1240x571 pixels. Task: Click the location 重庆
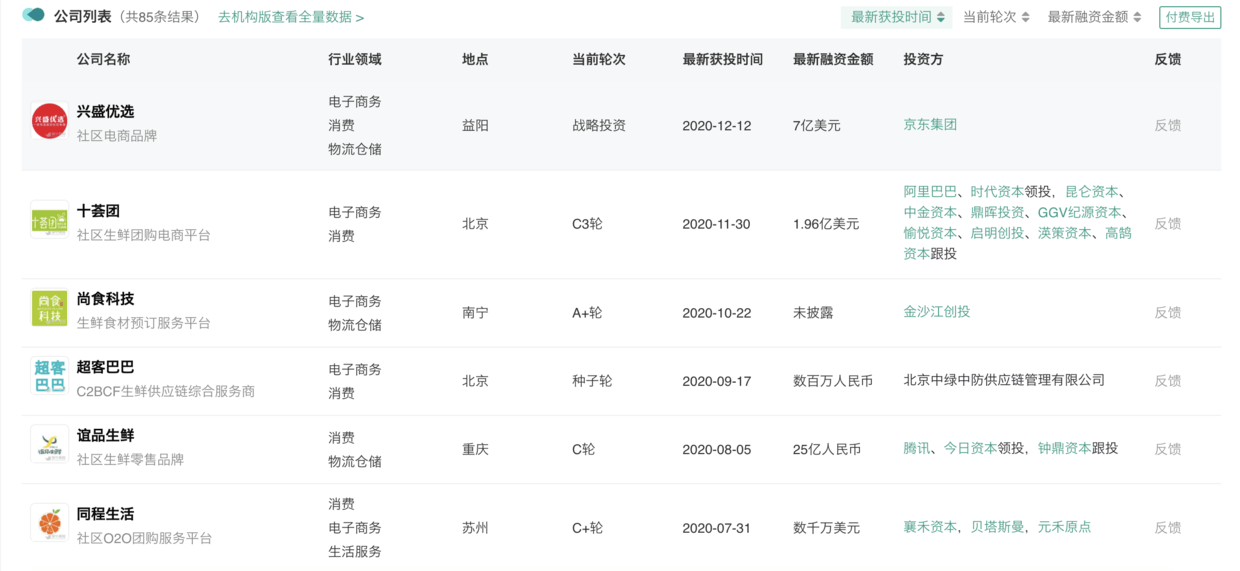tap(475, 450)
